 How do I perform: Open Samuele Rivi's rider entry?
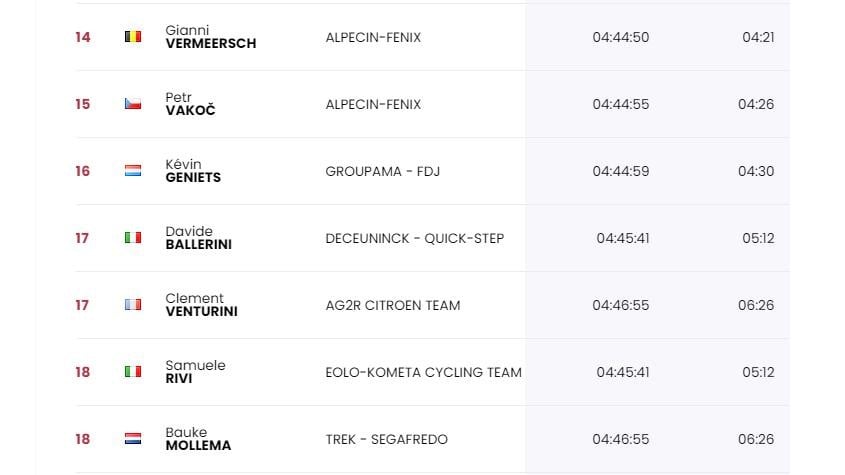click(x=195, y=371)
